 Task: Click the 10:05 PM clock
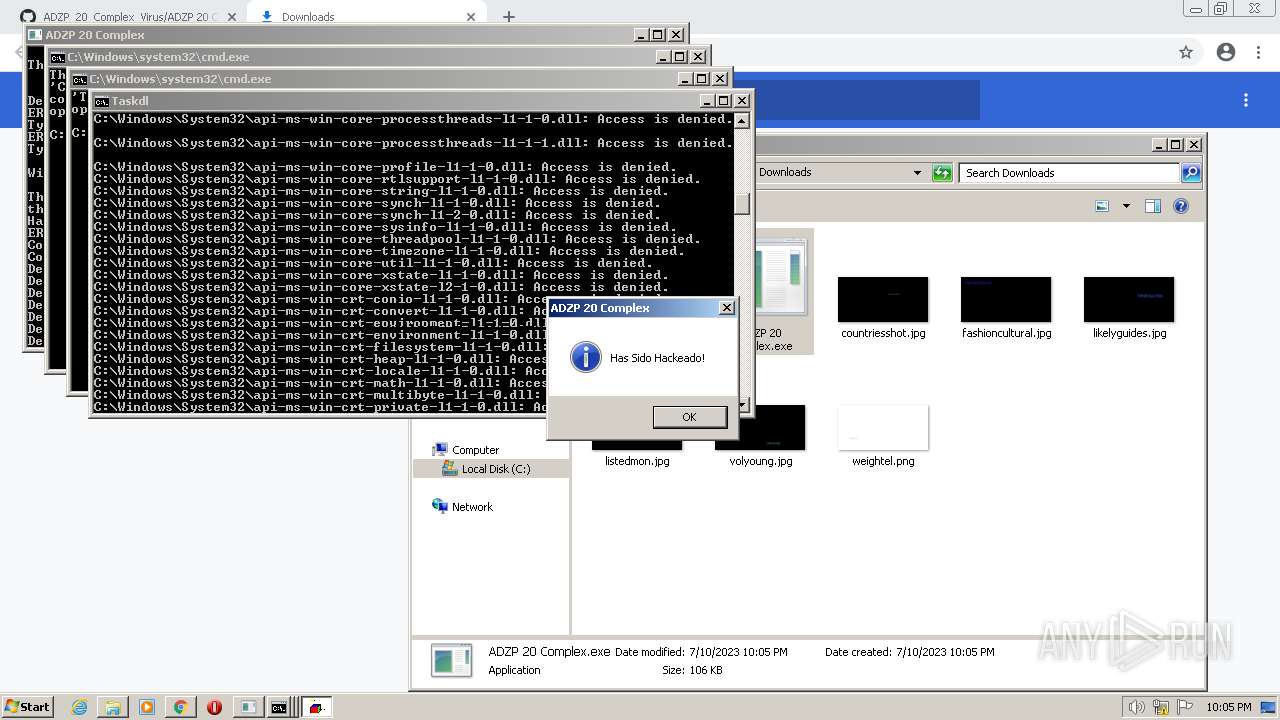point(1229,707)
